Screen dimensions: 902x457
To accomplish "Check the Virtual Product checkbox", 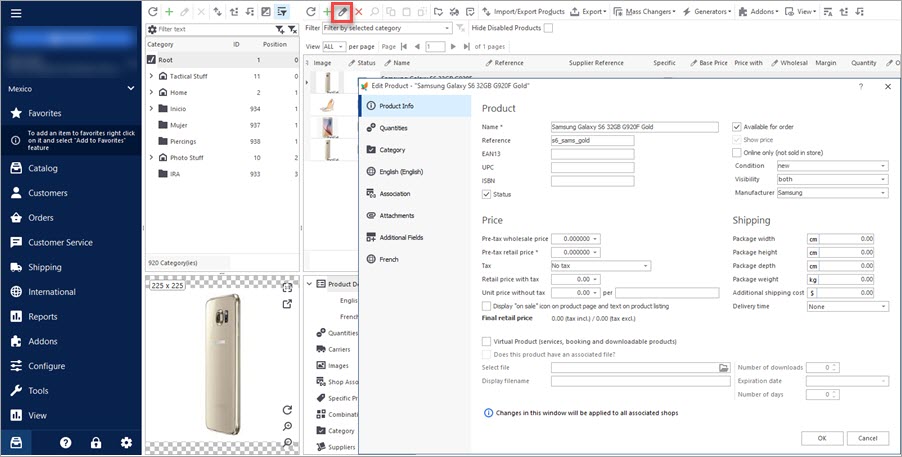I will point(486,341).
